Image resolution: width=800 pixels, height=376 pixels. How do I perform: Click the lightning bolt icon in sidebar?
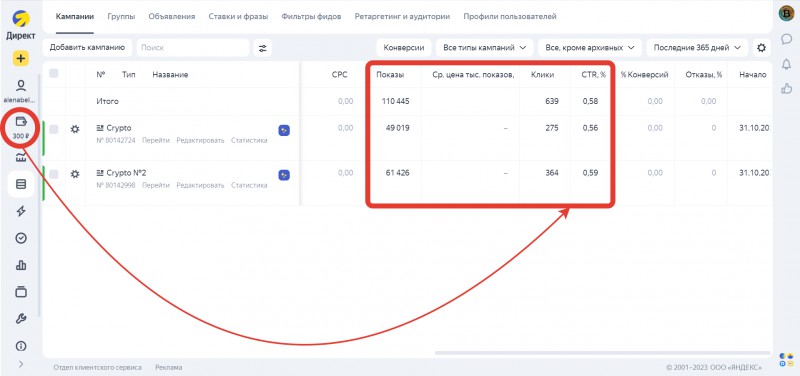click(21, 211)
